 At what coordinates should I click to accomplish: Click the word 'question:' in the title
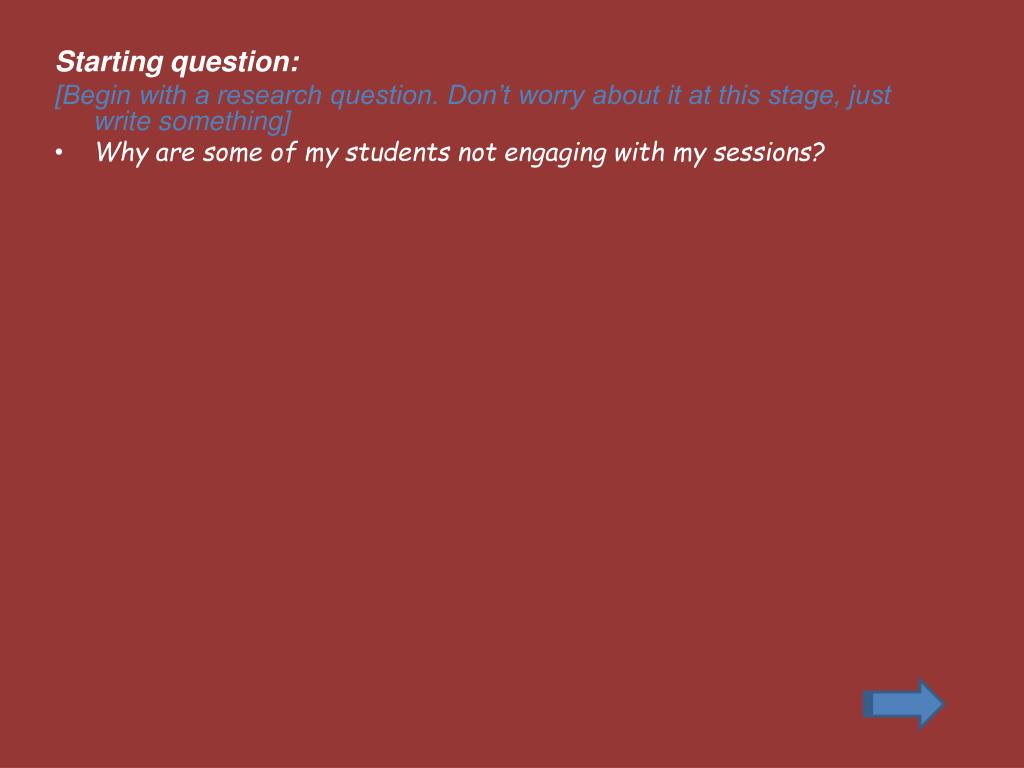point(235,62)
